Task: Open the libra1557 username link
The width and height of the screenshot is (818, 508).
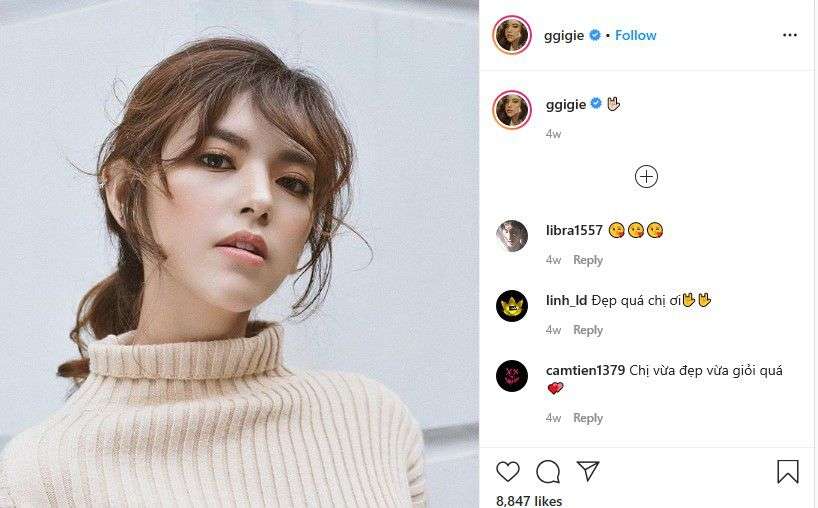Action: (x=574, y=231)
